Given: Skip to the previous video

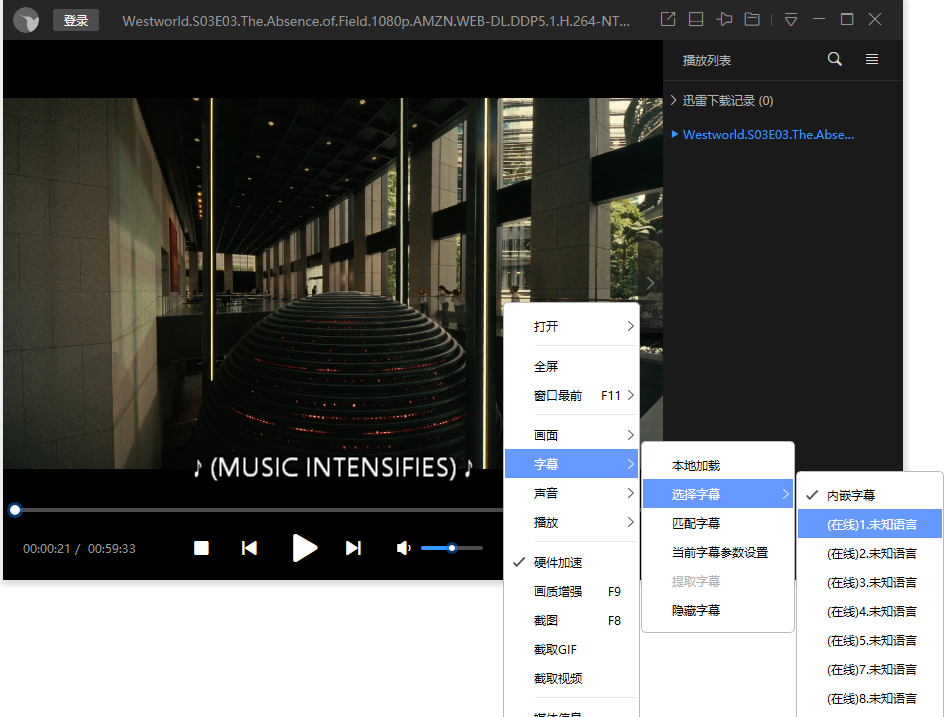Looking at the screenshot, I should pyautogui.click(x=250, y=548).
